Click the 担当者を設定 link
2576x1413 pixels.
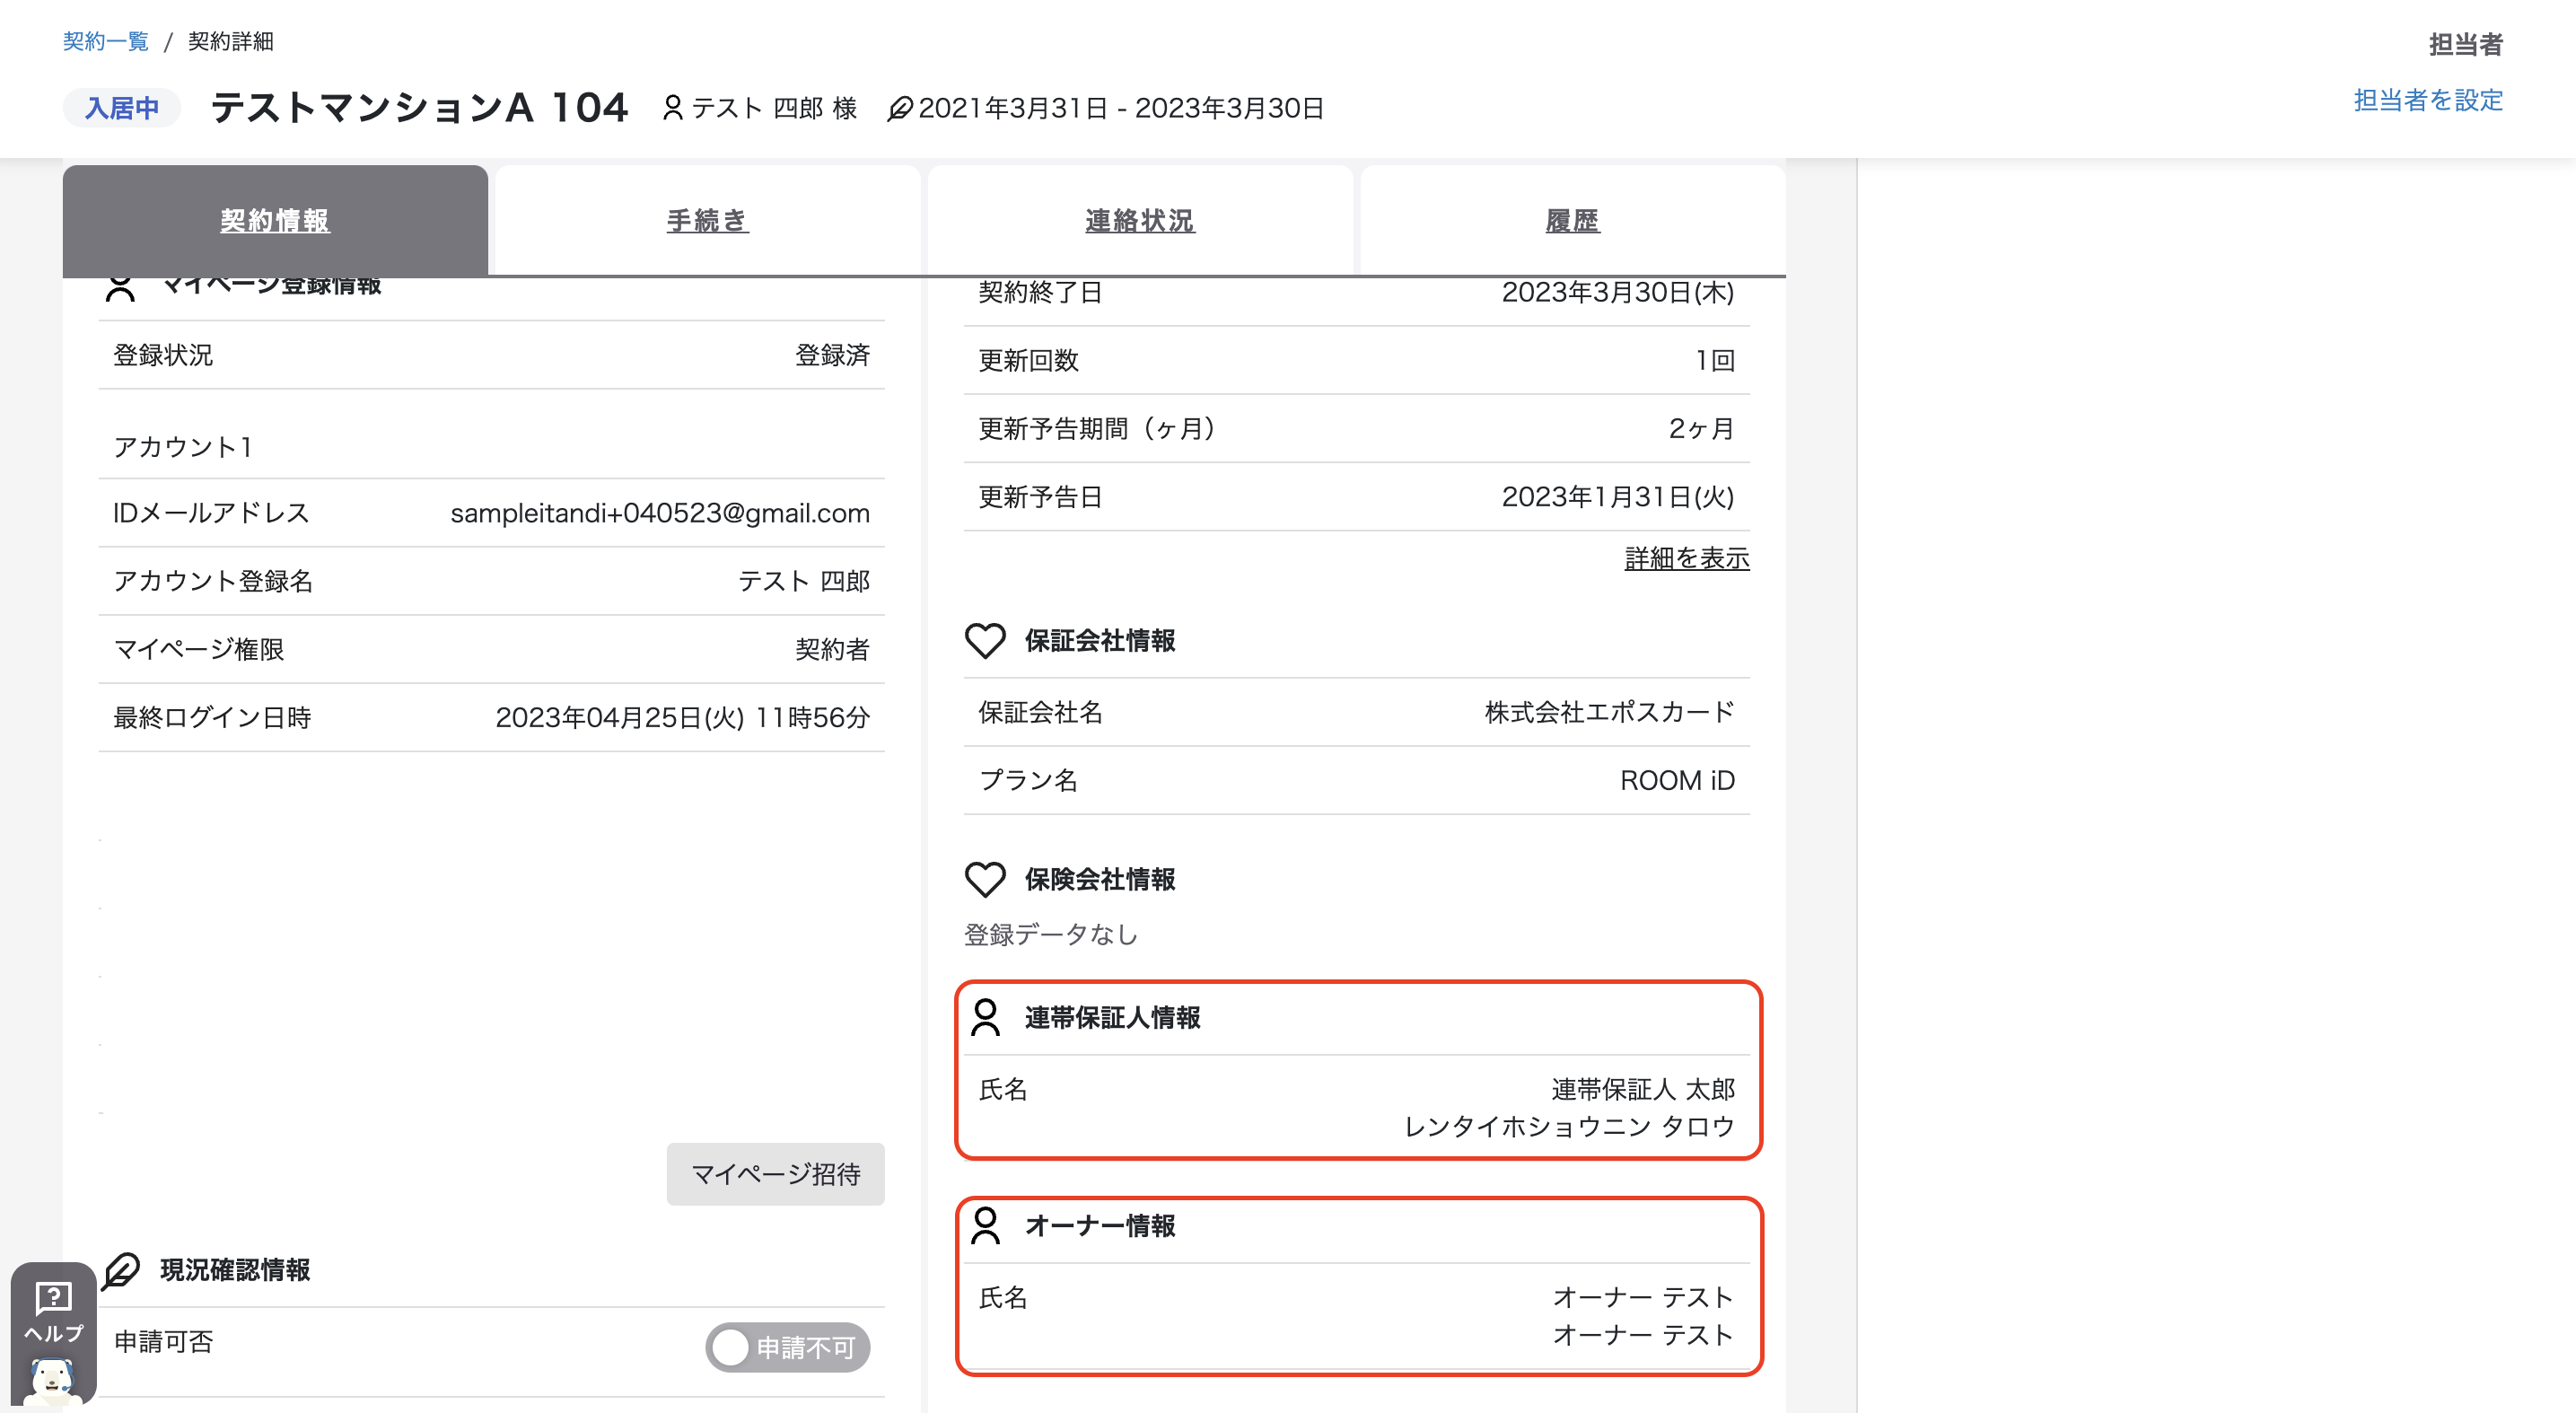click(x=2428, y=100)
